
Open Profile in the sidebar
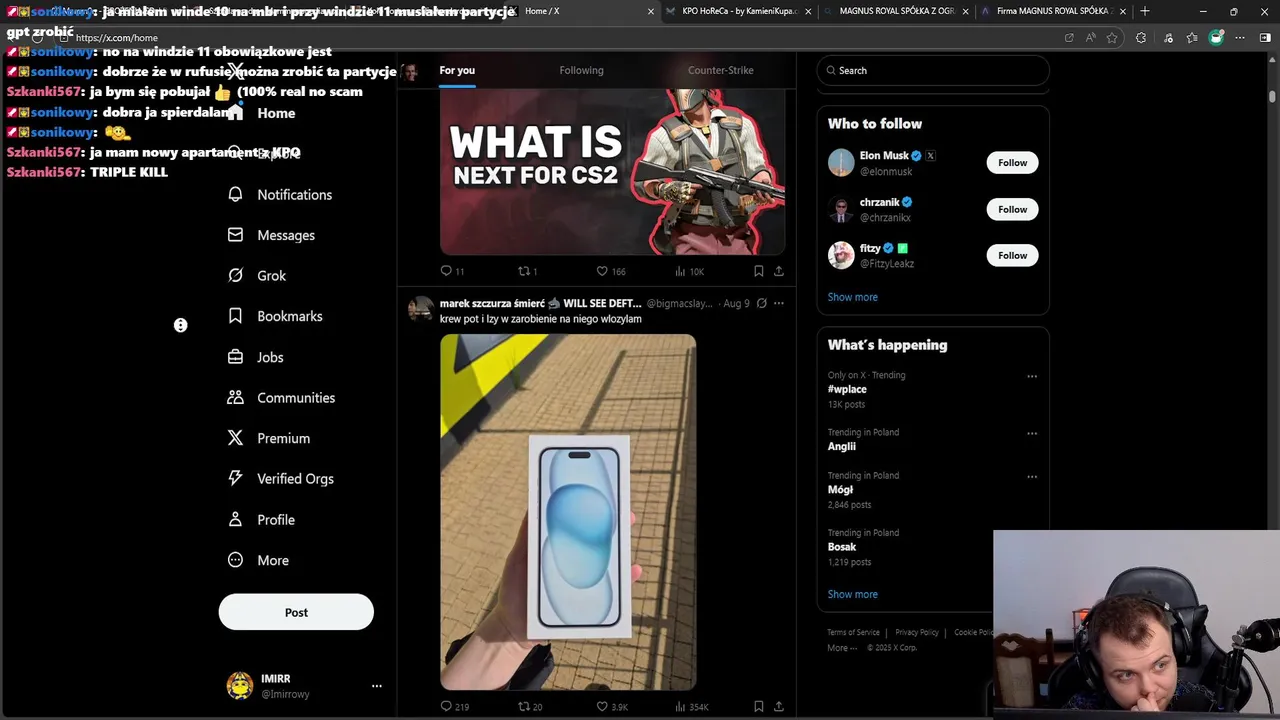coord(261,520)
